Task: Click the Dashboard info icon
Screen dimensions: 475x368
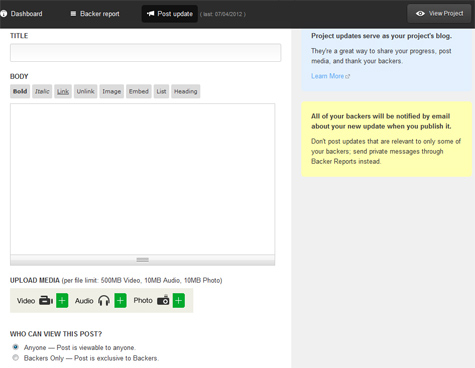Action: (x=4, y=14)
